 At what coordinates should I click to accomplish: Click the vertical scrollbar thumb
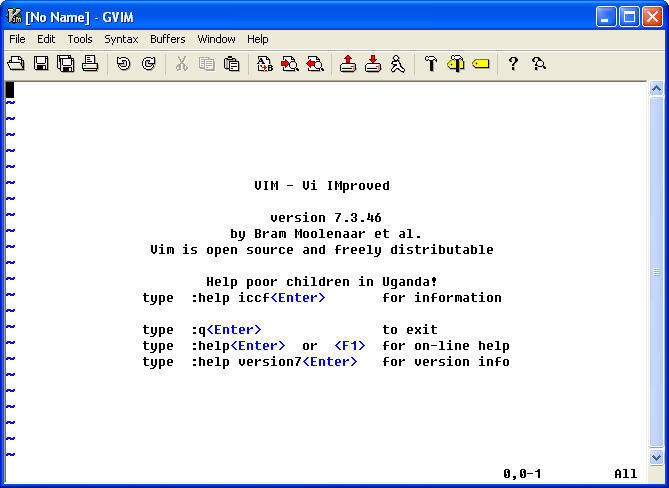pyautogui.click(x=656, y=272)
